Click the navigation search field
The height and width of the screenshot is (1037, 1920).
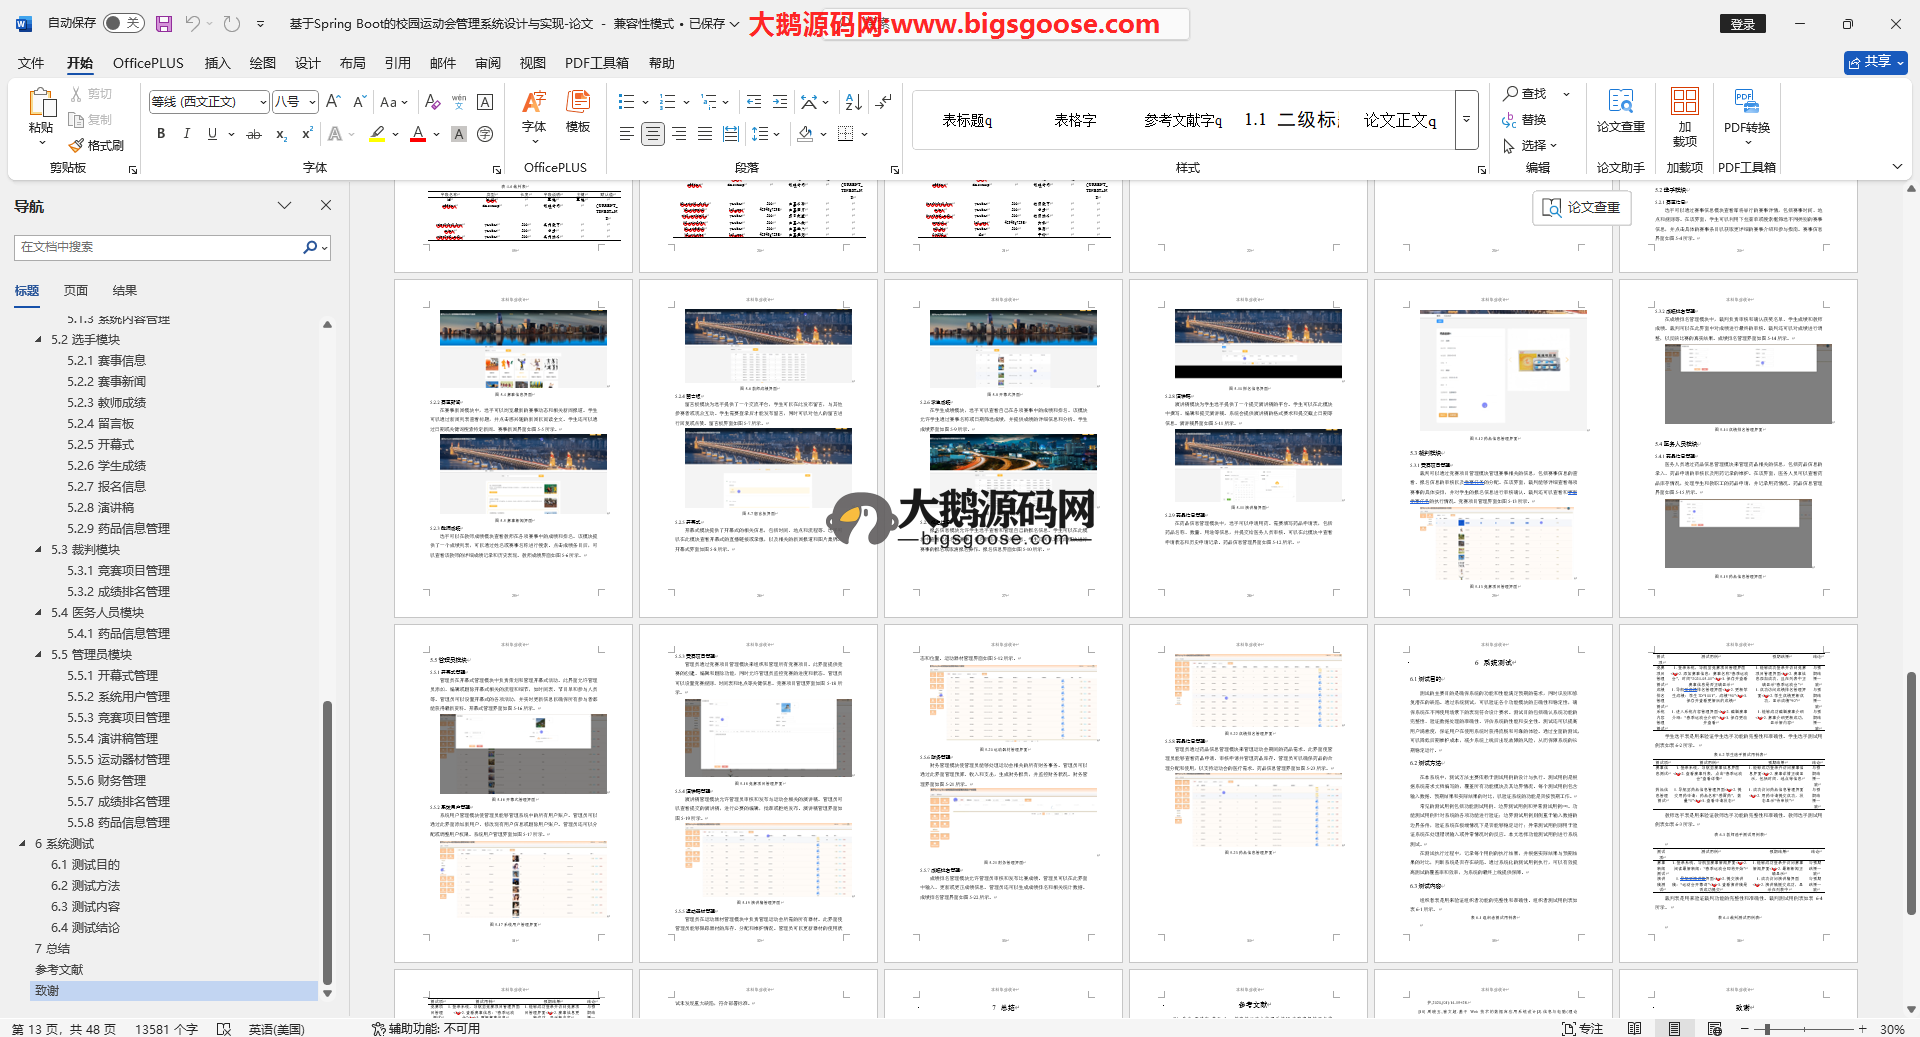[x=160, y=247]
